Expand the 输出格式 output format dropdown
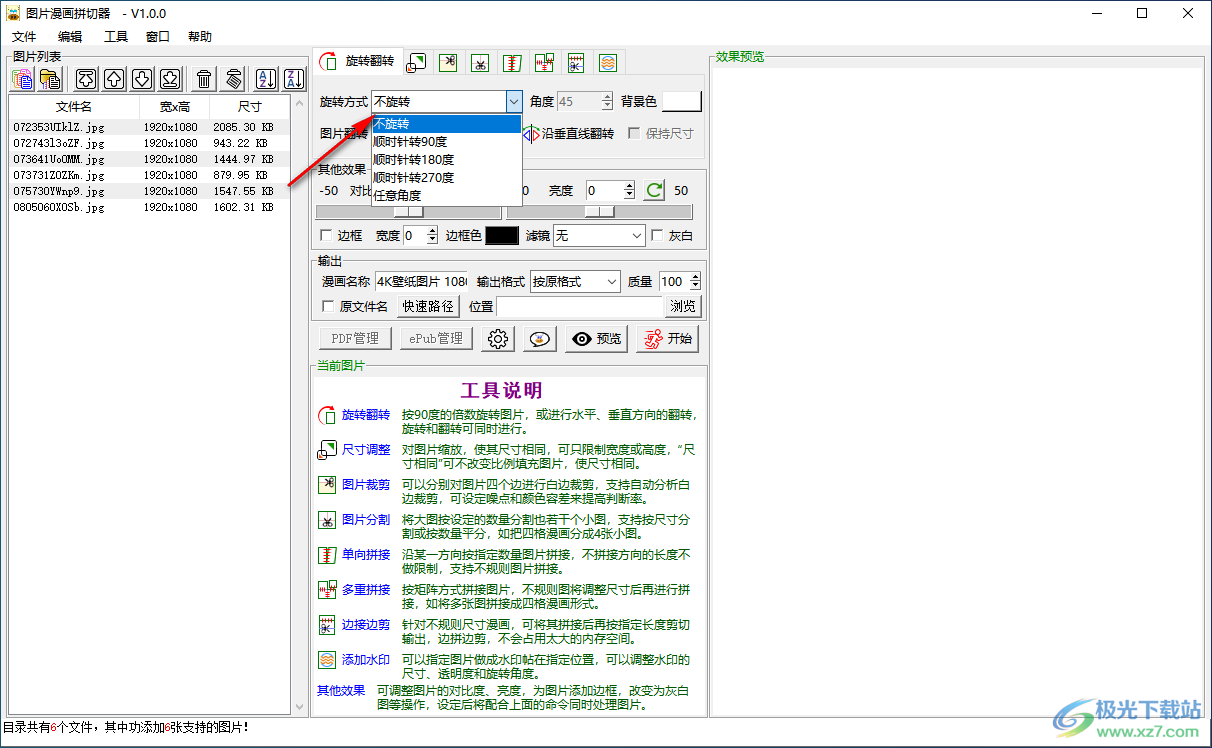Image resolution: width=1212 pixels, height=748 pixels. (x=574, y=281)
